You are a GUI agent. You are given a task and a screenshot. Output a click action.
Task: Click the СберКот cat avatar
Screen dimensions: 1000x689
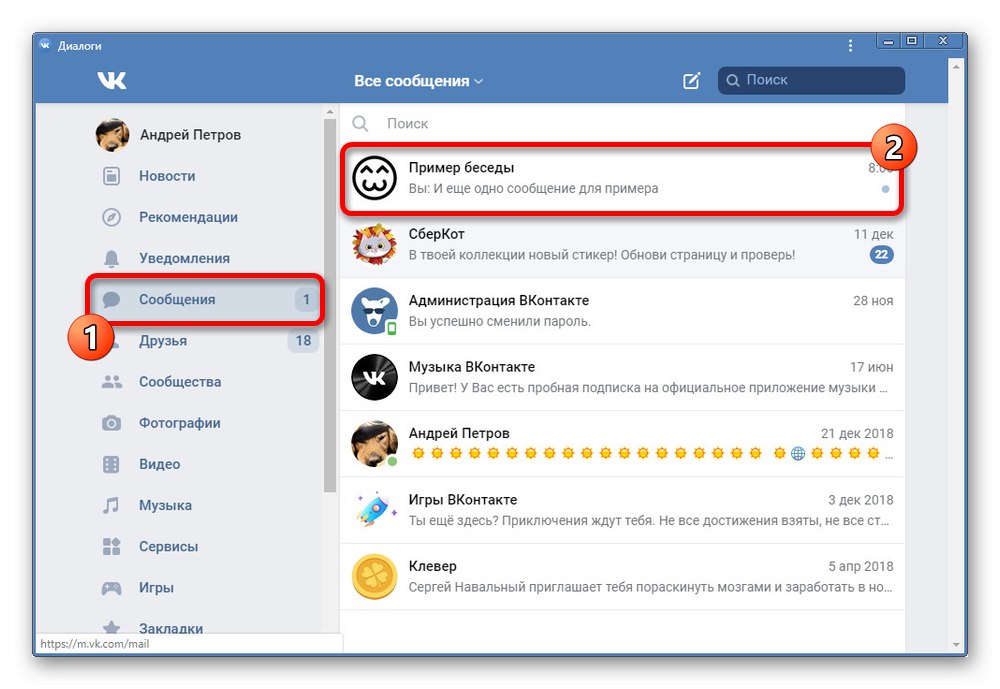click(374, 244)
